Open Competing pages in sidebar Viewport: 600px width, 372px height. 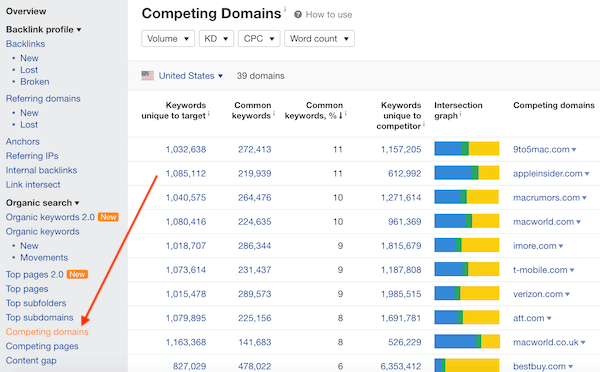click(42, 346)
